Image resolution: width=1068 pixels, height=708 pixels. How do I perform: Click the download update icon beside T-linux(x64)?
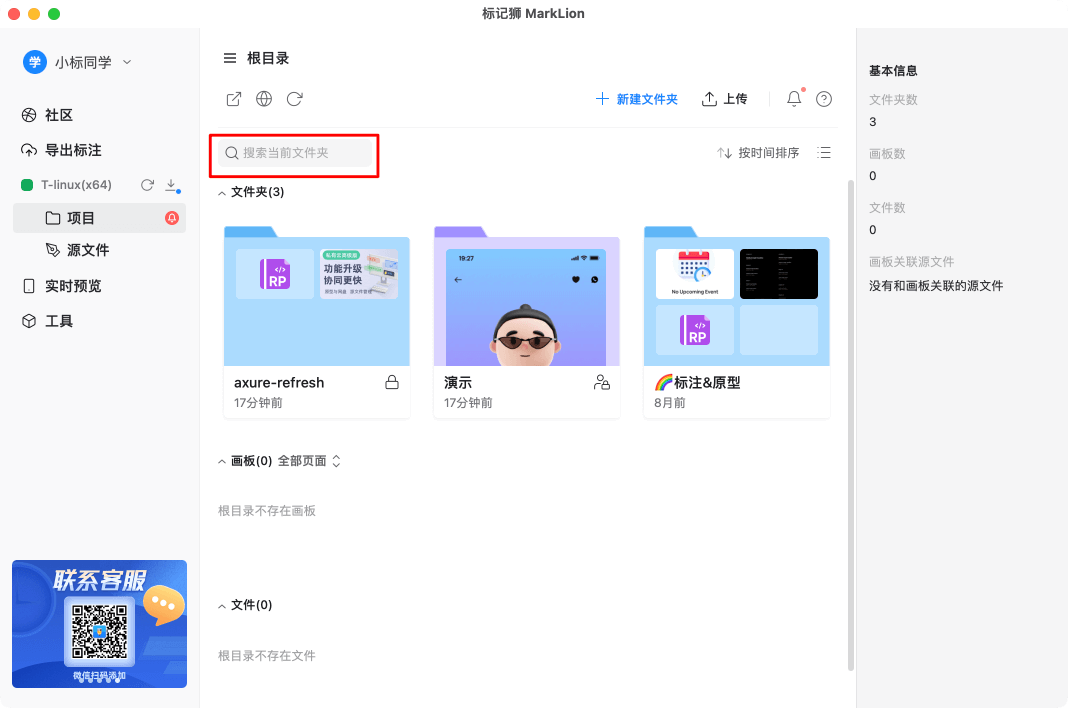point(170,184)
